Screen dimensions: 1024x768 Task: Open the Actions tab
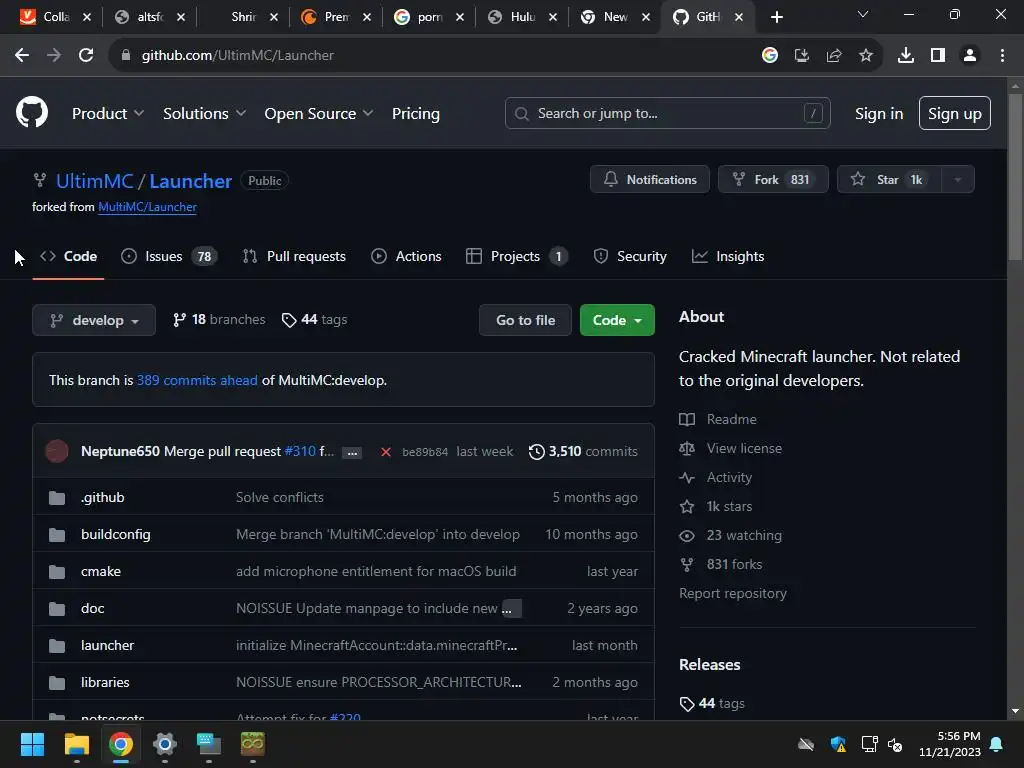406,257
